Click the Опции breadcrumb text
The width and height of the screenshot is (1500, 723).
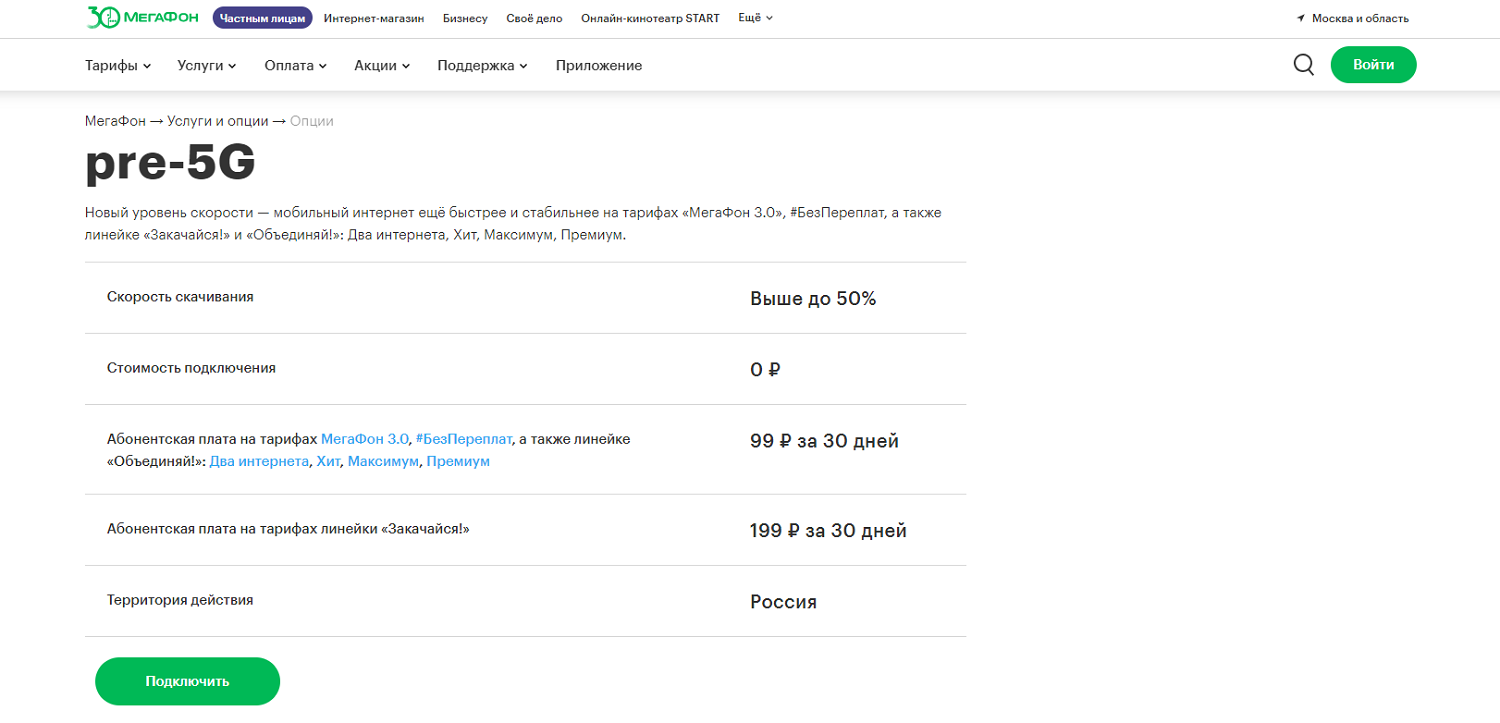312,121
